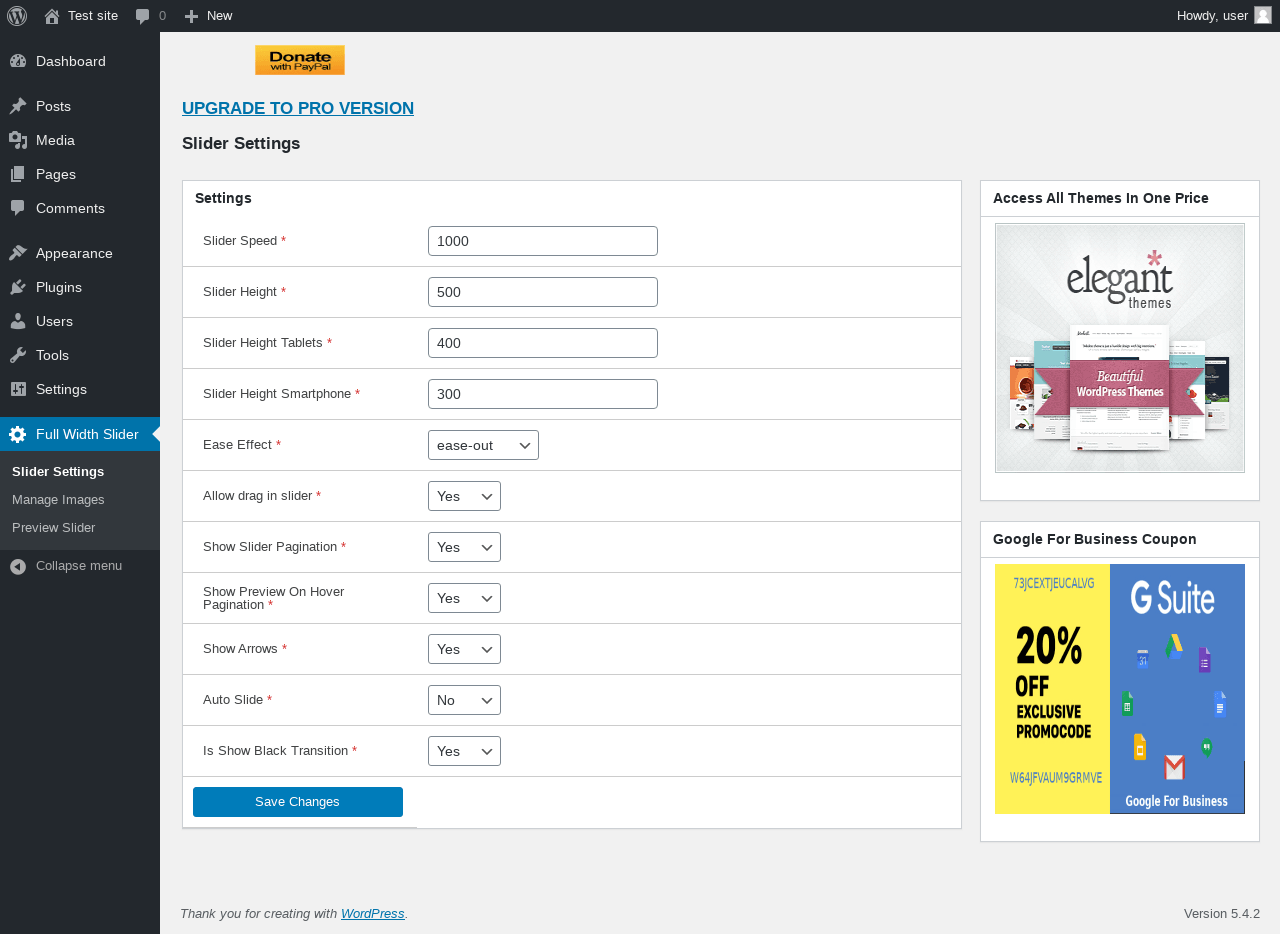Image resolution: width=1280 pixels, height=934 pixels.
Task: Open Manage Images submenu item
Action: [x=58, y=499]
